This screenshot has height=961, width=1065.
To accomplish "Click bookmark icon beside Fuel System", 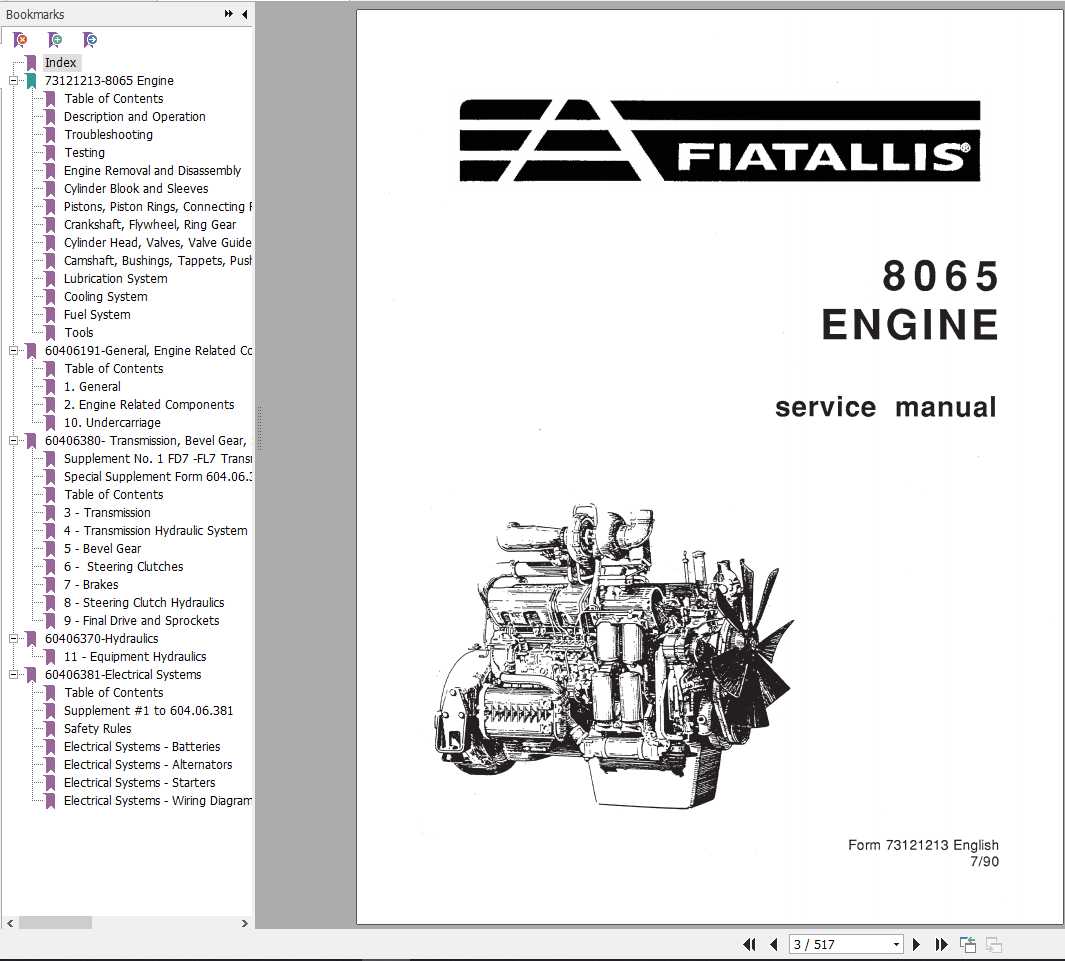I will pos(50,314).
